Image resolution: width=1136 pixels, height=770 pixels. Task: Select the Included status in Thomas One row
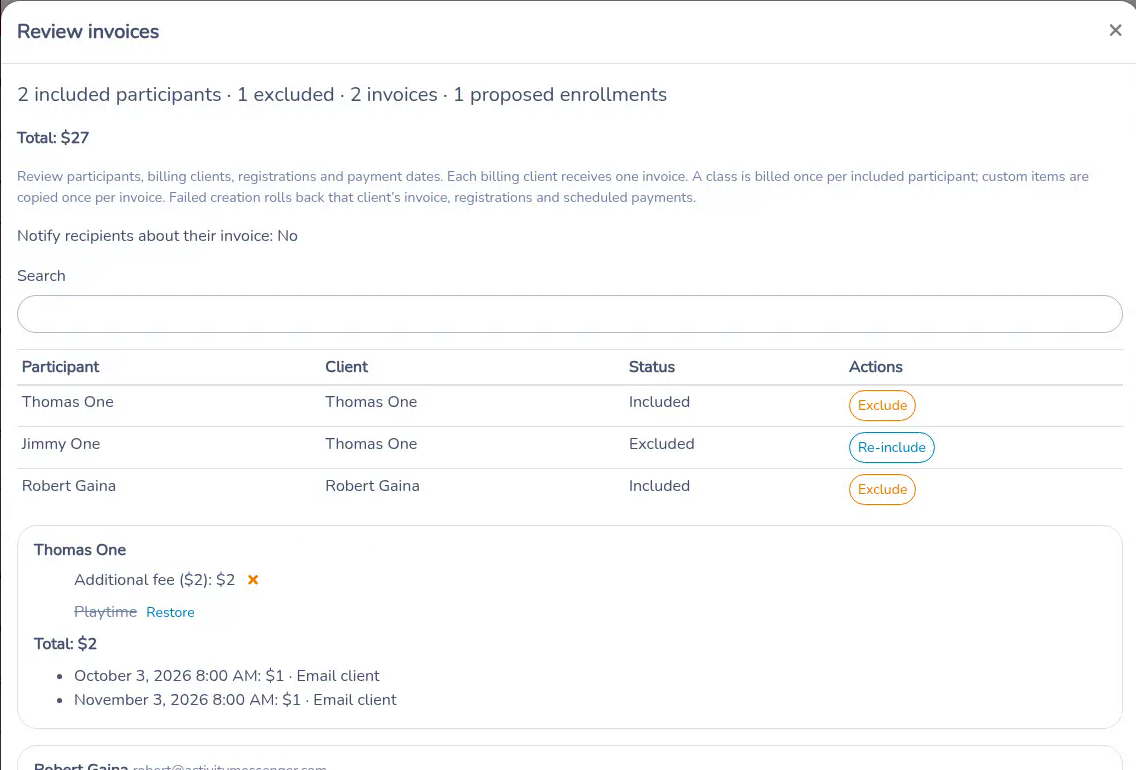(659, 401)
